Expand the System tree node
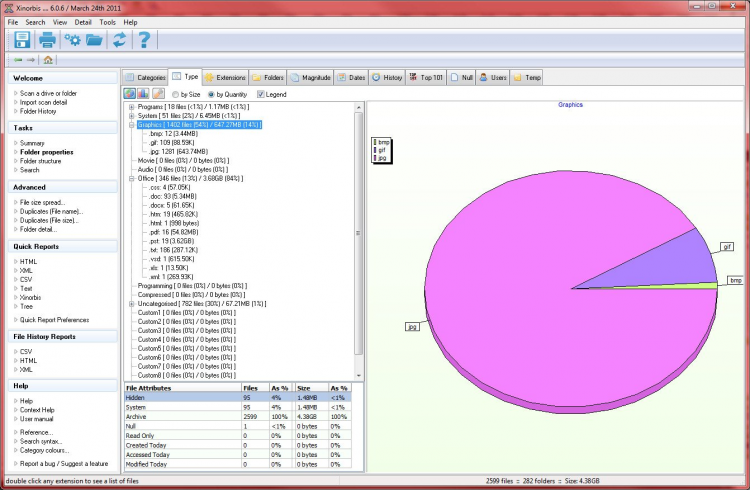 coord(131,115)
